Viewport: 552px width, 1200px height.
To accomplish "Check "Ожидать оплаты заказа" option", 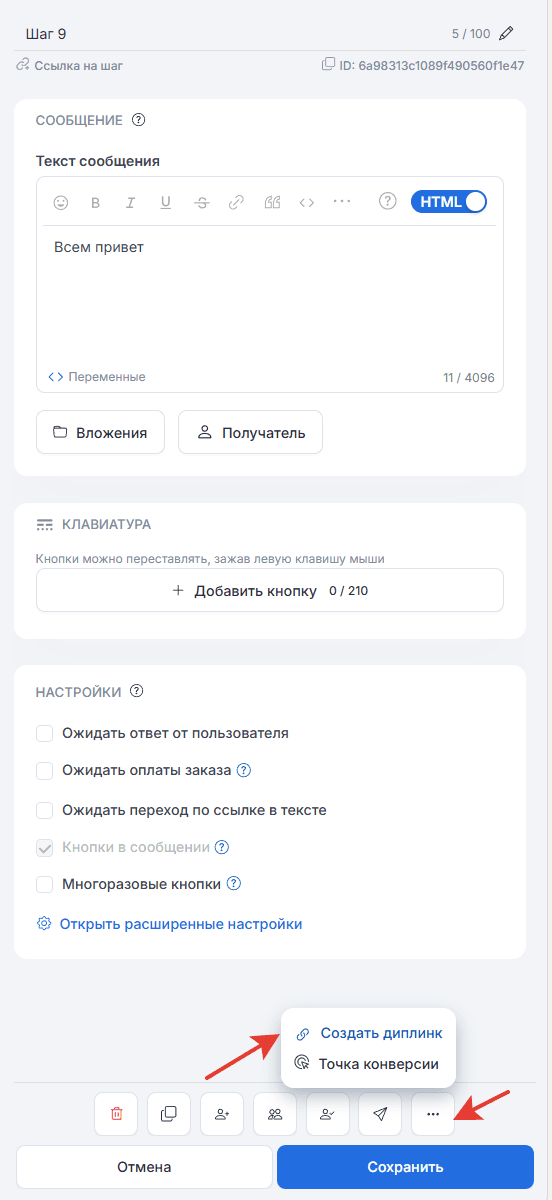I will click(x=44, y=771).
